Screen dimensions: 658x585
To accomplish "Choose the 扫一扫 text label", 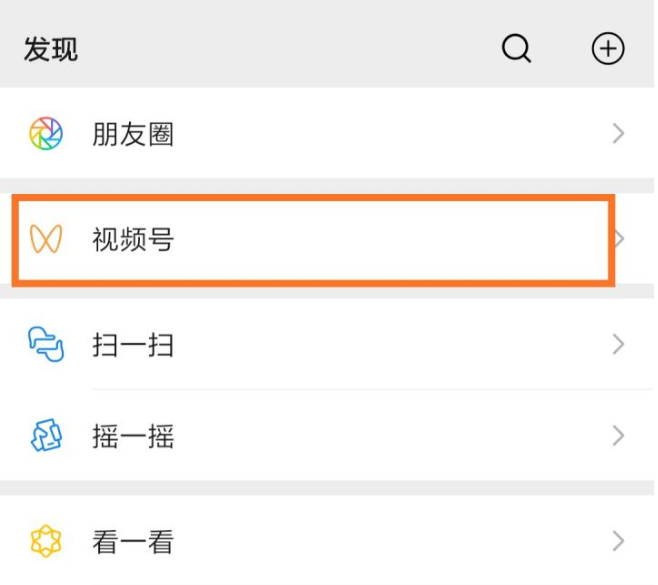I will [x=133, y=346].
